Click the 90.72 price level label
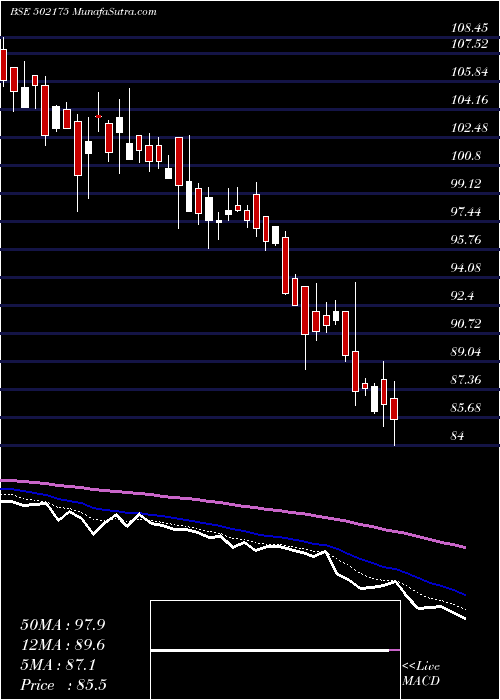Viewport: 500px width, 700px height. tap(467, 324)
